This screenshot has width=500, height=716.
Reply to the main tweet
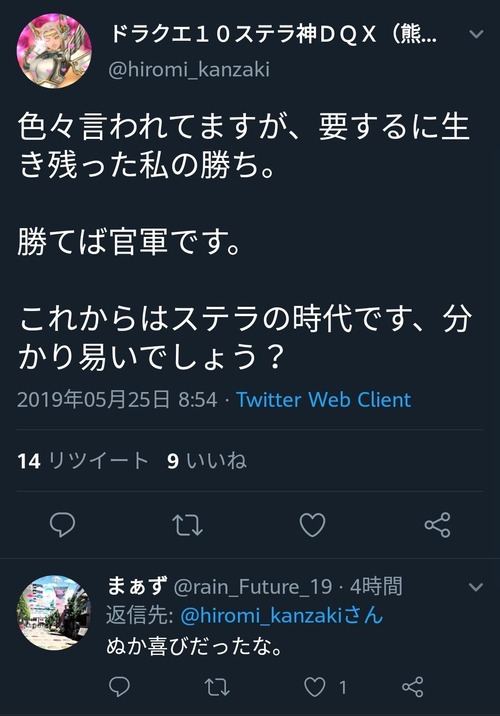tap(63, 524)
